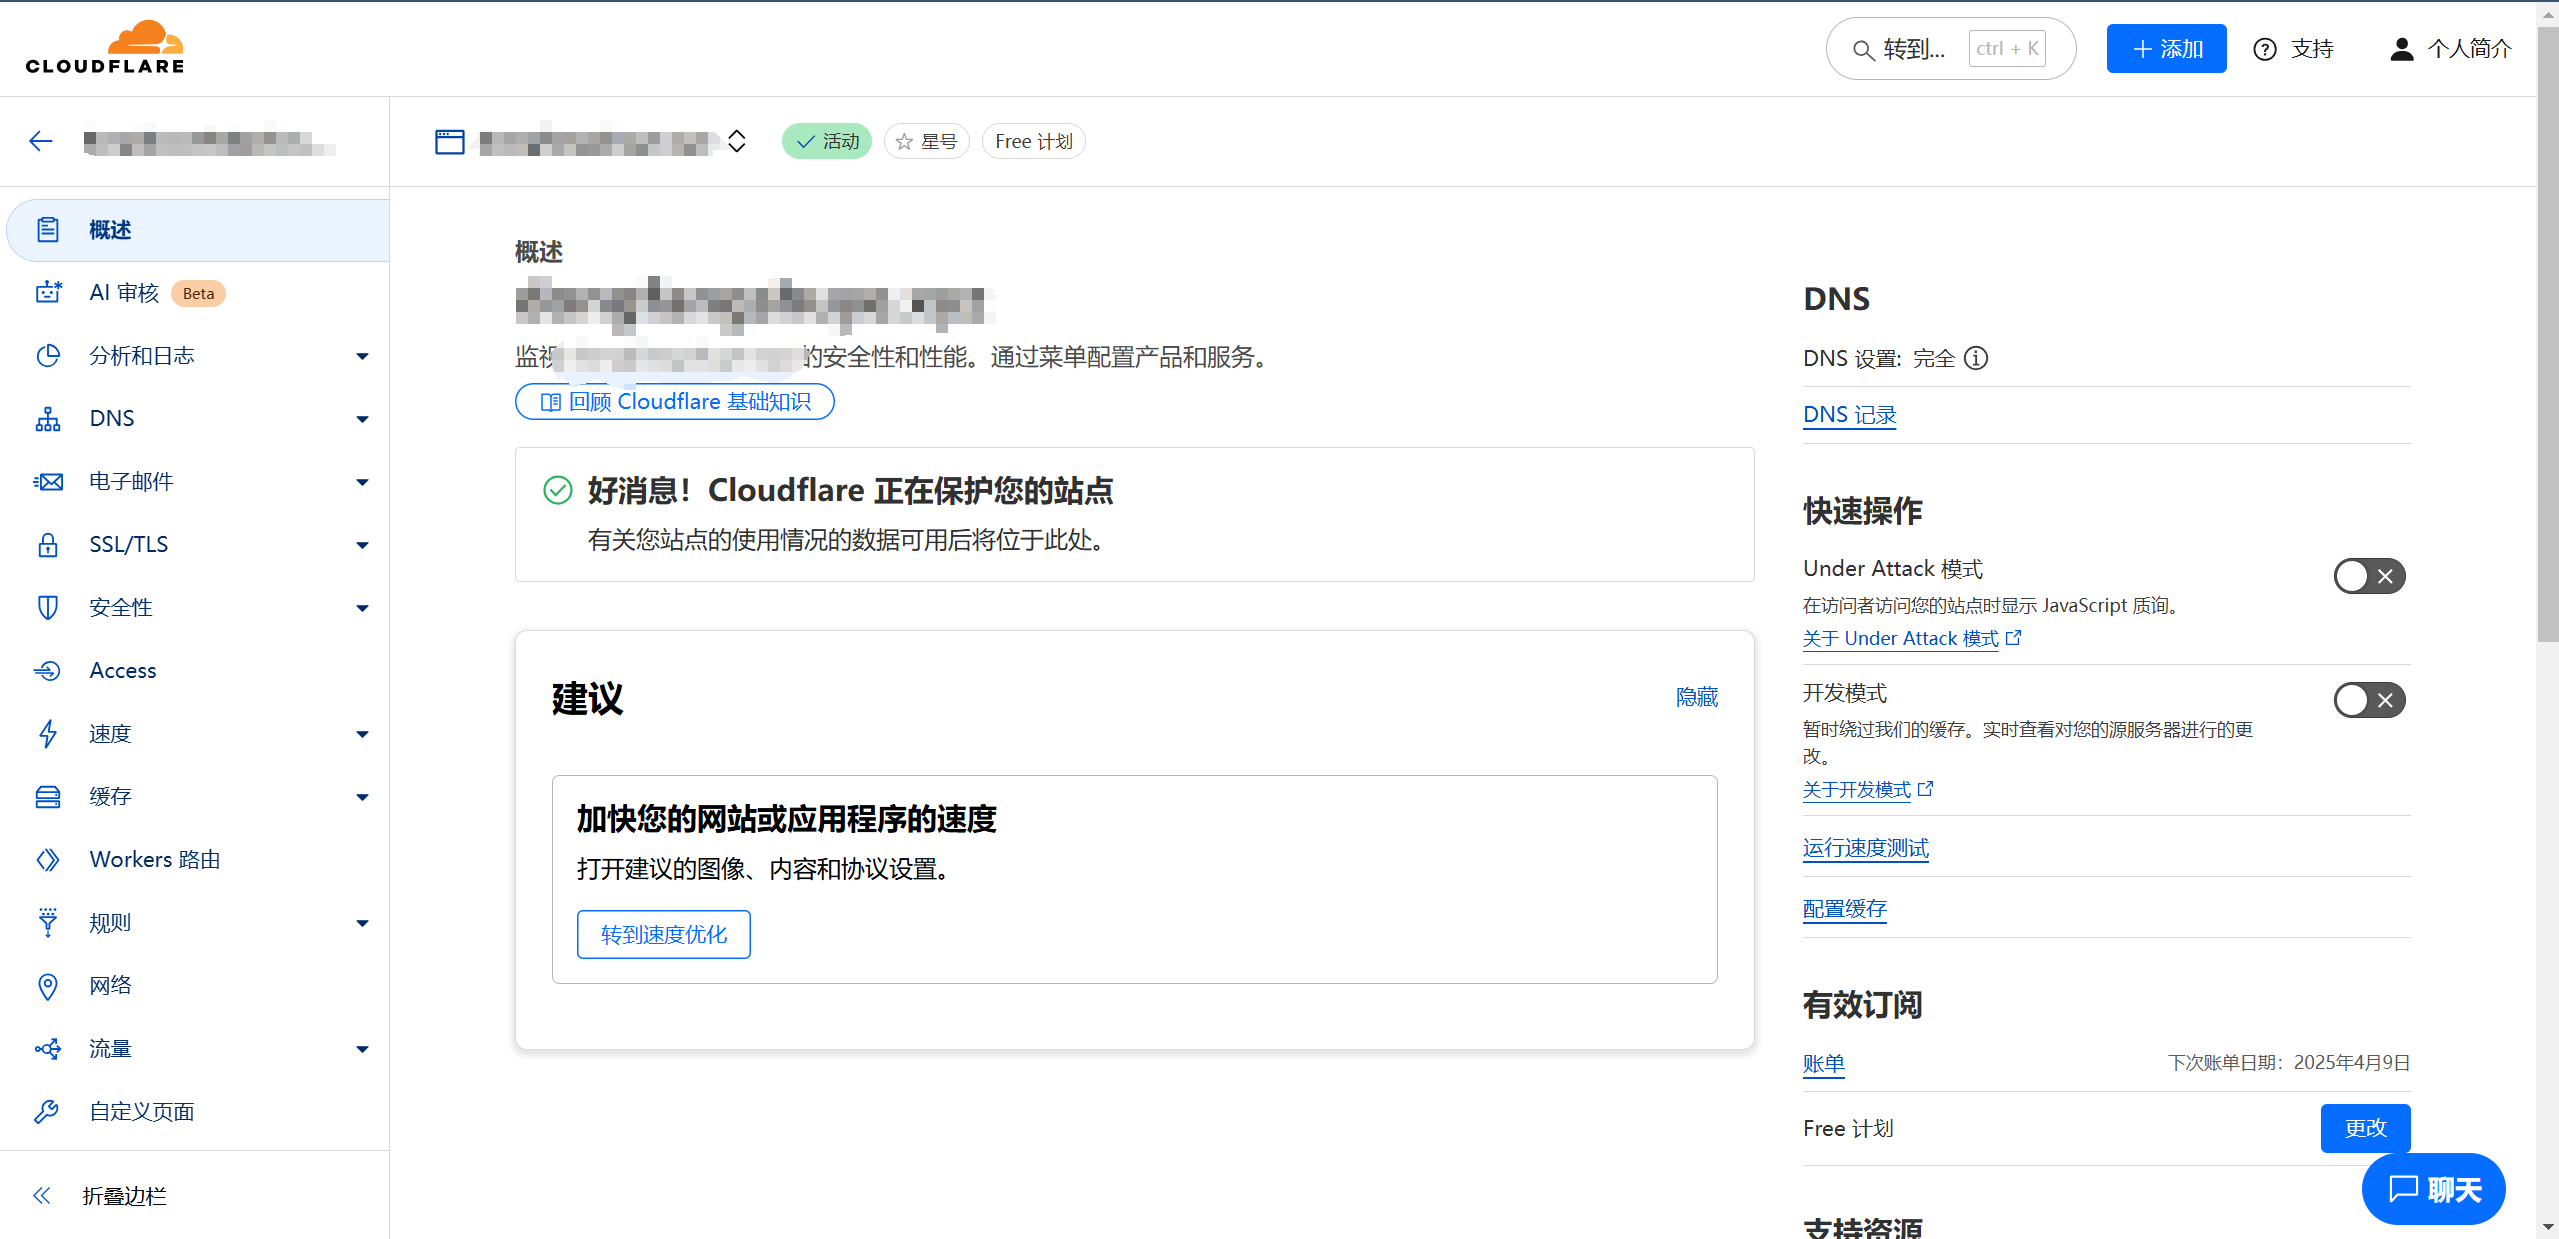Toggle the development mode (开发模式) switch
The image size is (2559, 1239).
[2369, 700]
